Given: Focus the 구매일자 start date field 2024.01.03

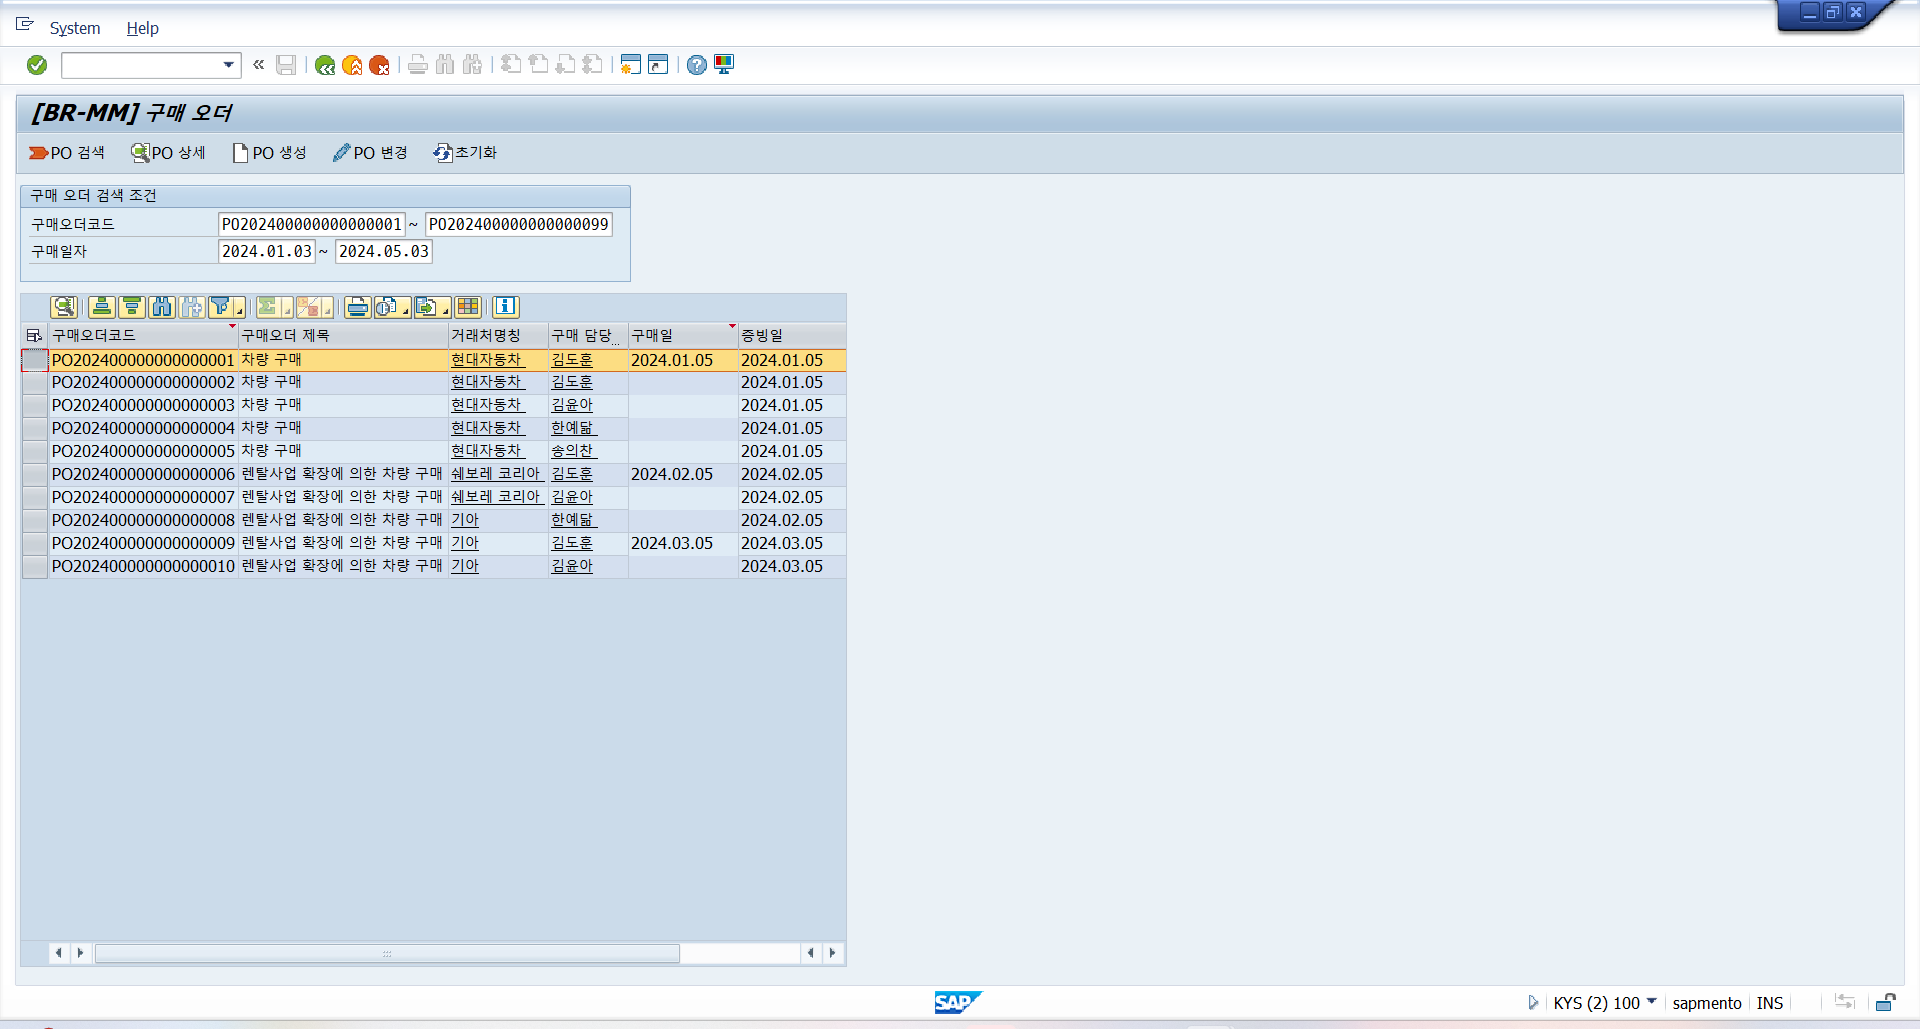Looking at the screenshot, I should click(267, 252).
